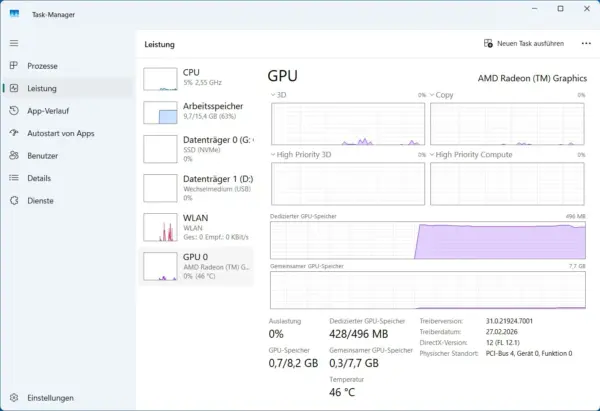Go to Prozesse page
This screenshot has height=411, width=600.
(68, 66)
